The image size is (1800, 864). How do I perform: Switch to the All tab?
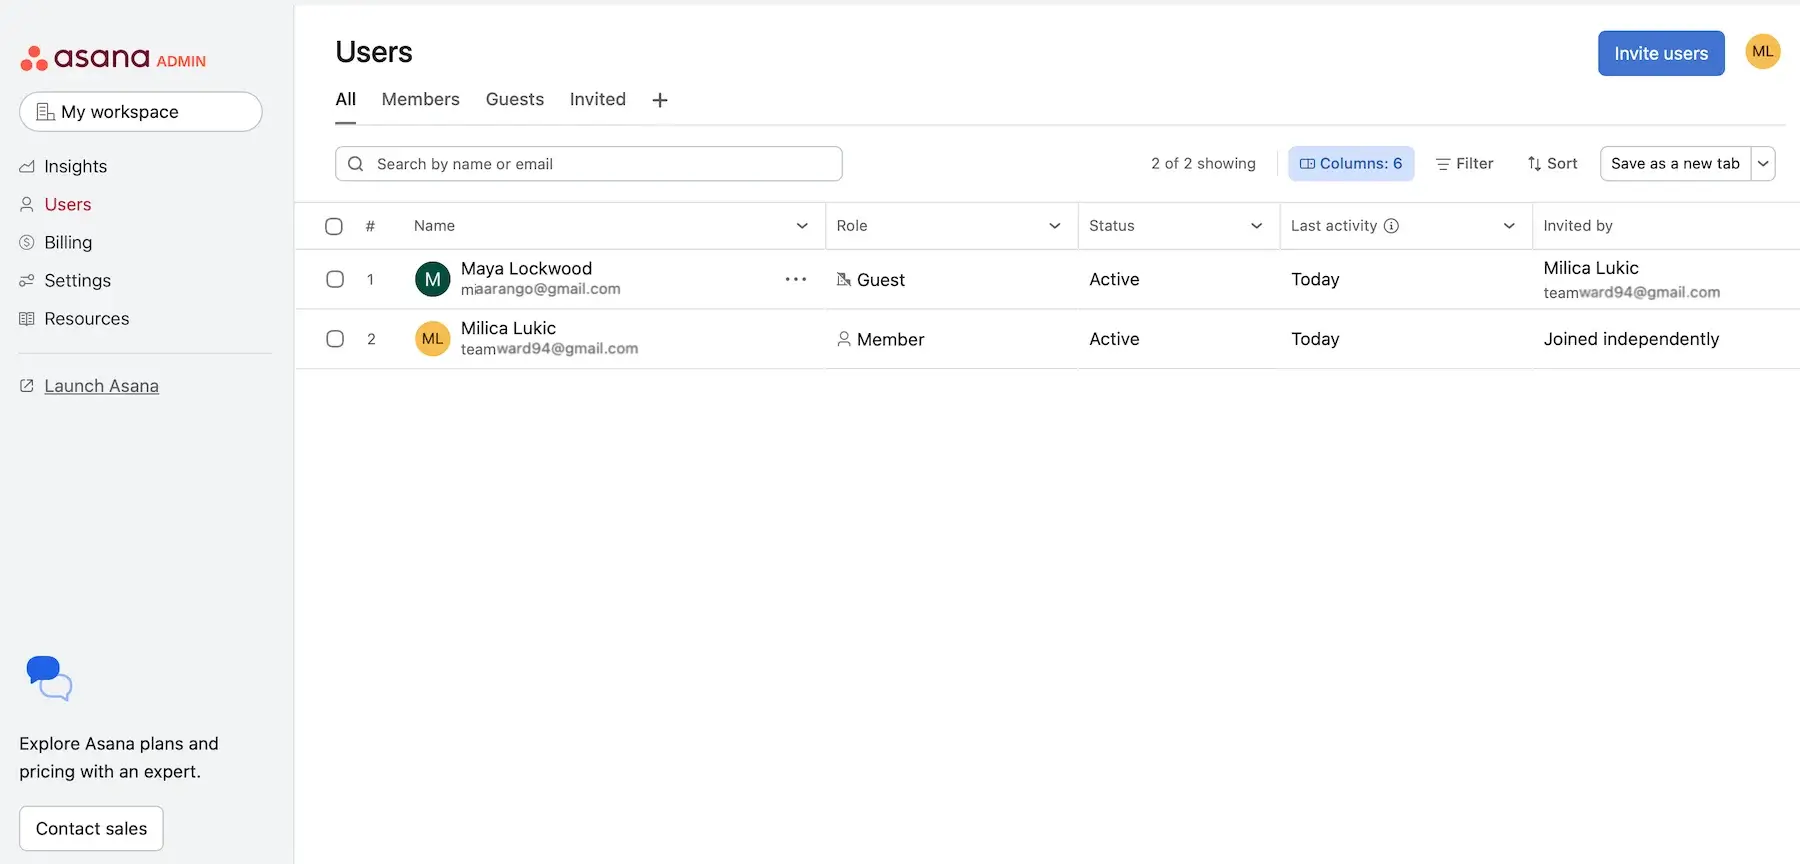click(x=346, y=100)
